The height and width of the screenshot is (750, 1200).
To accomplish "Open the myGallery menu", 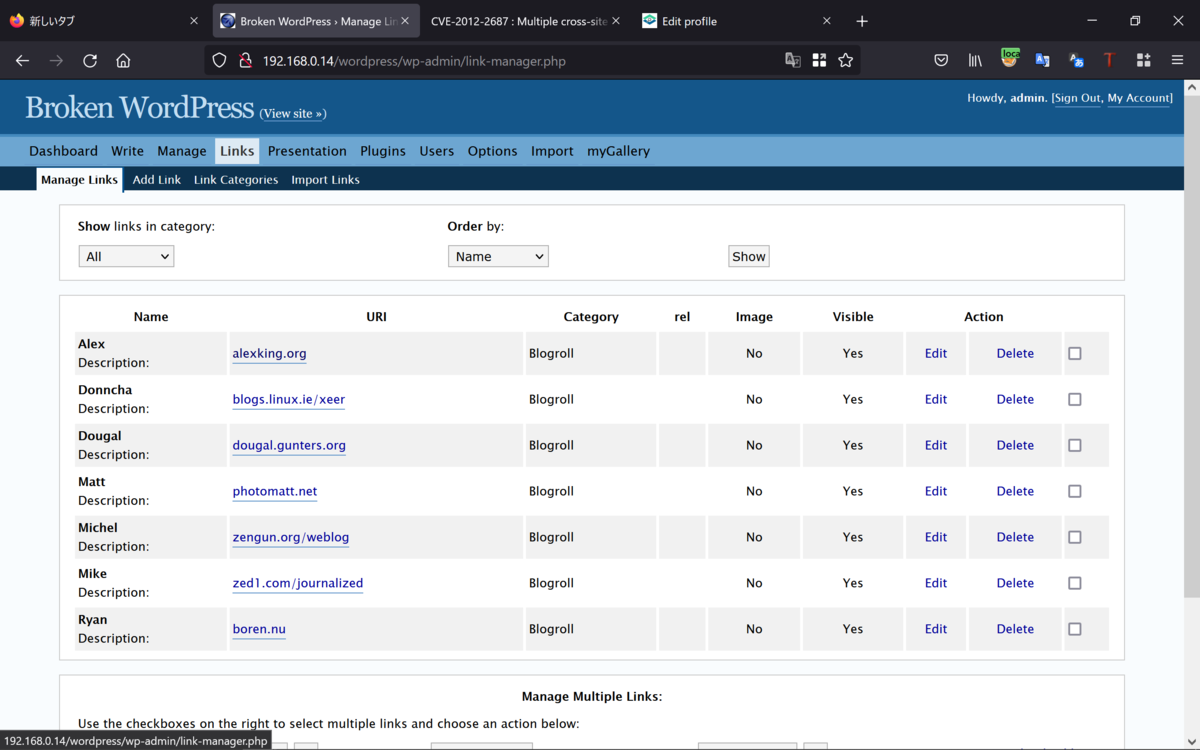I will [x=618, y=151].
